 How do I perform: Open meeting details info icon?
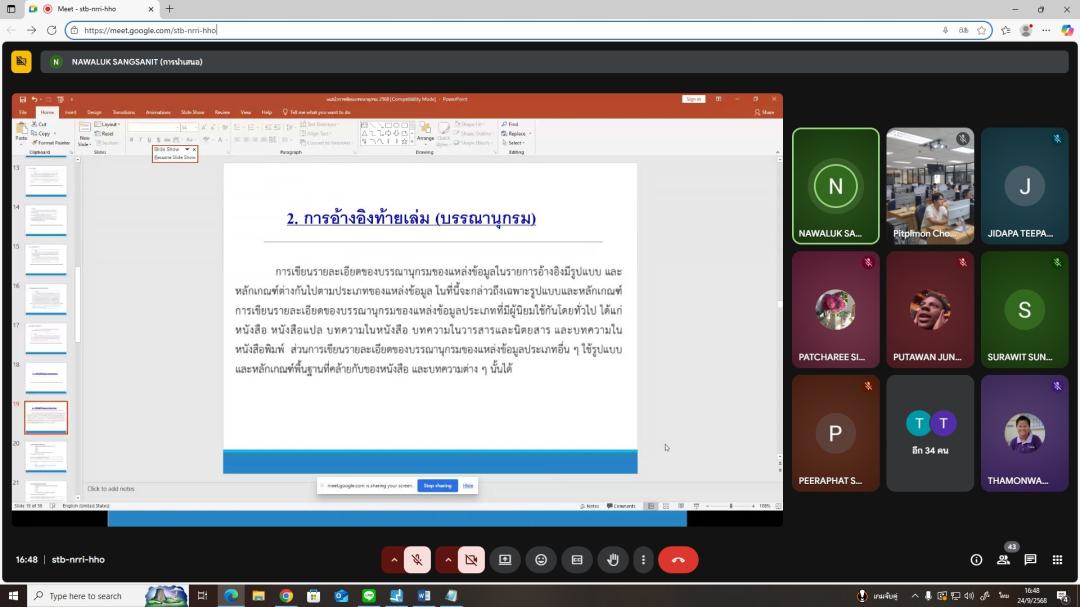point(976,560)
